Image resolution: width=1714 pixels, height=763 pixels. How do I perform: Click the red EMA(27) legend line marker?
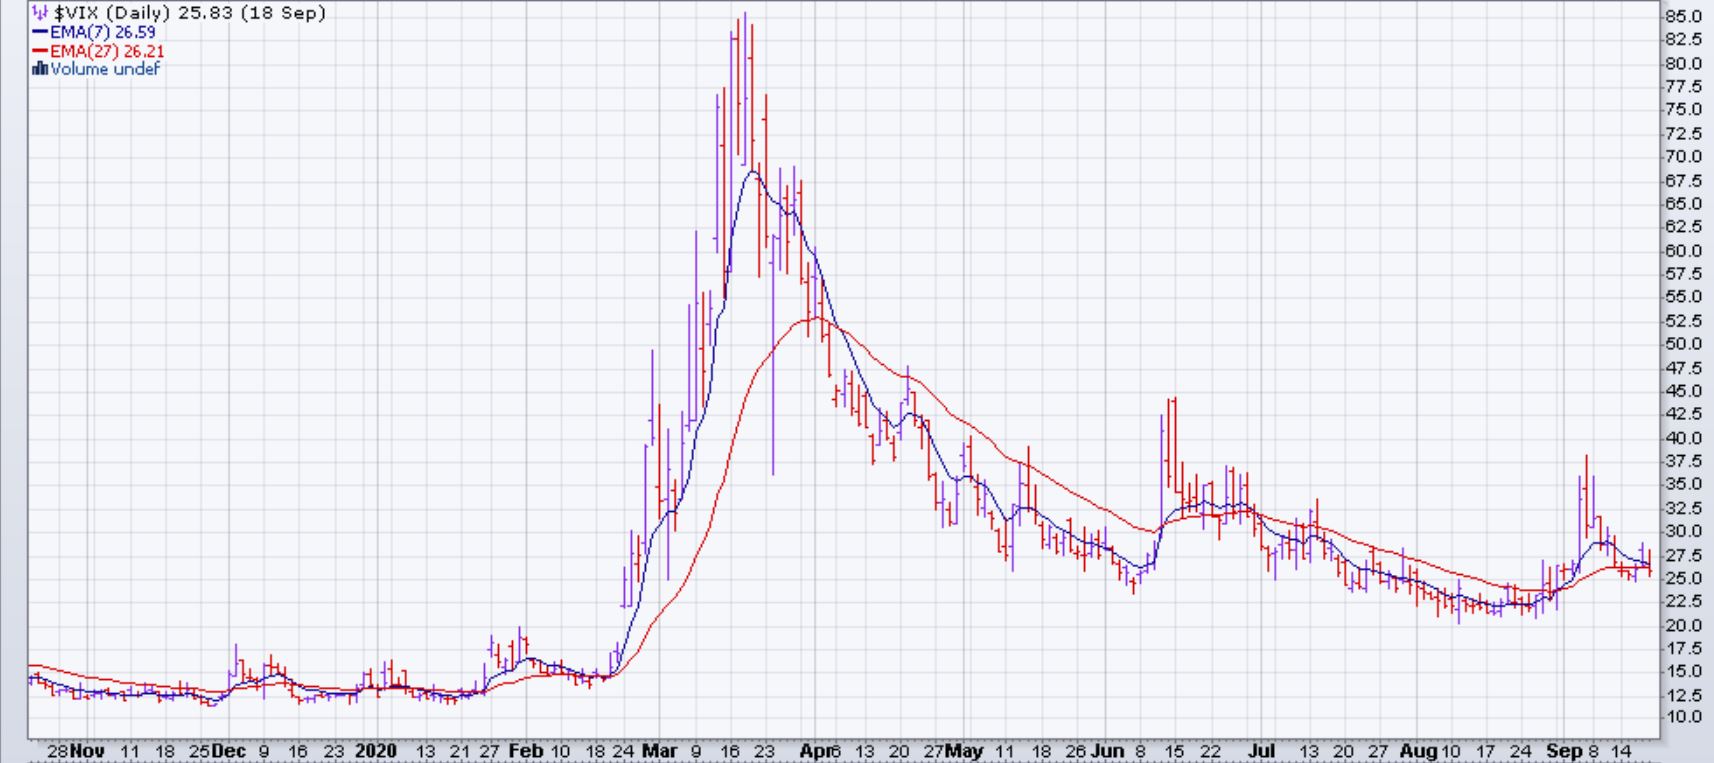point(40,51)
